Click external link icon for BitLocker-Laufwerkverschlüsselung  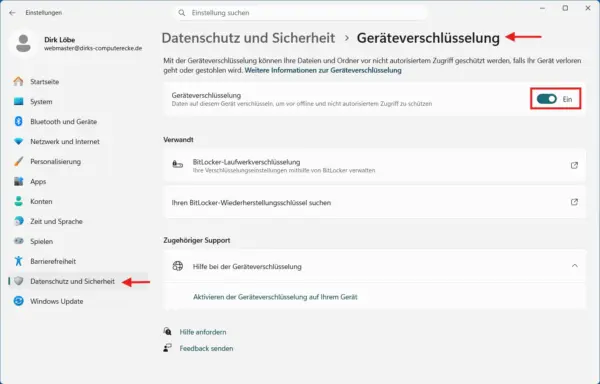click(x=574, y=165)
